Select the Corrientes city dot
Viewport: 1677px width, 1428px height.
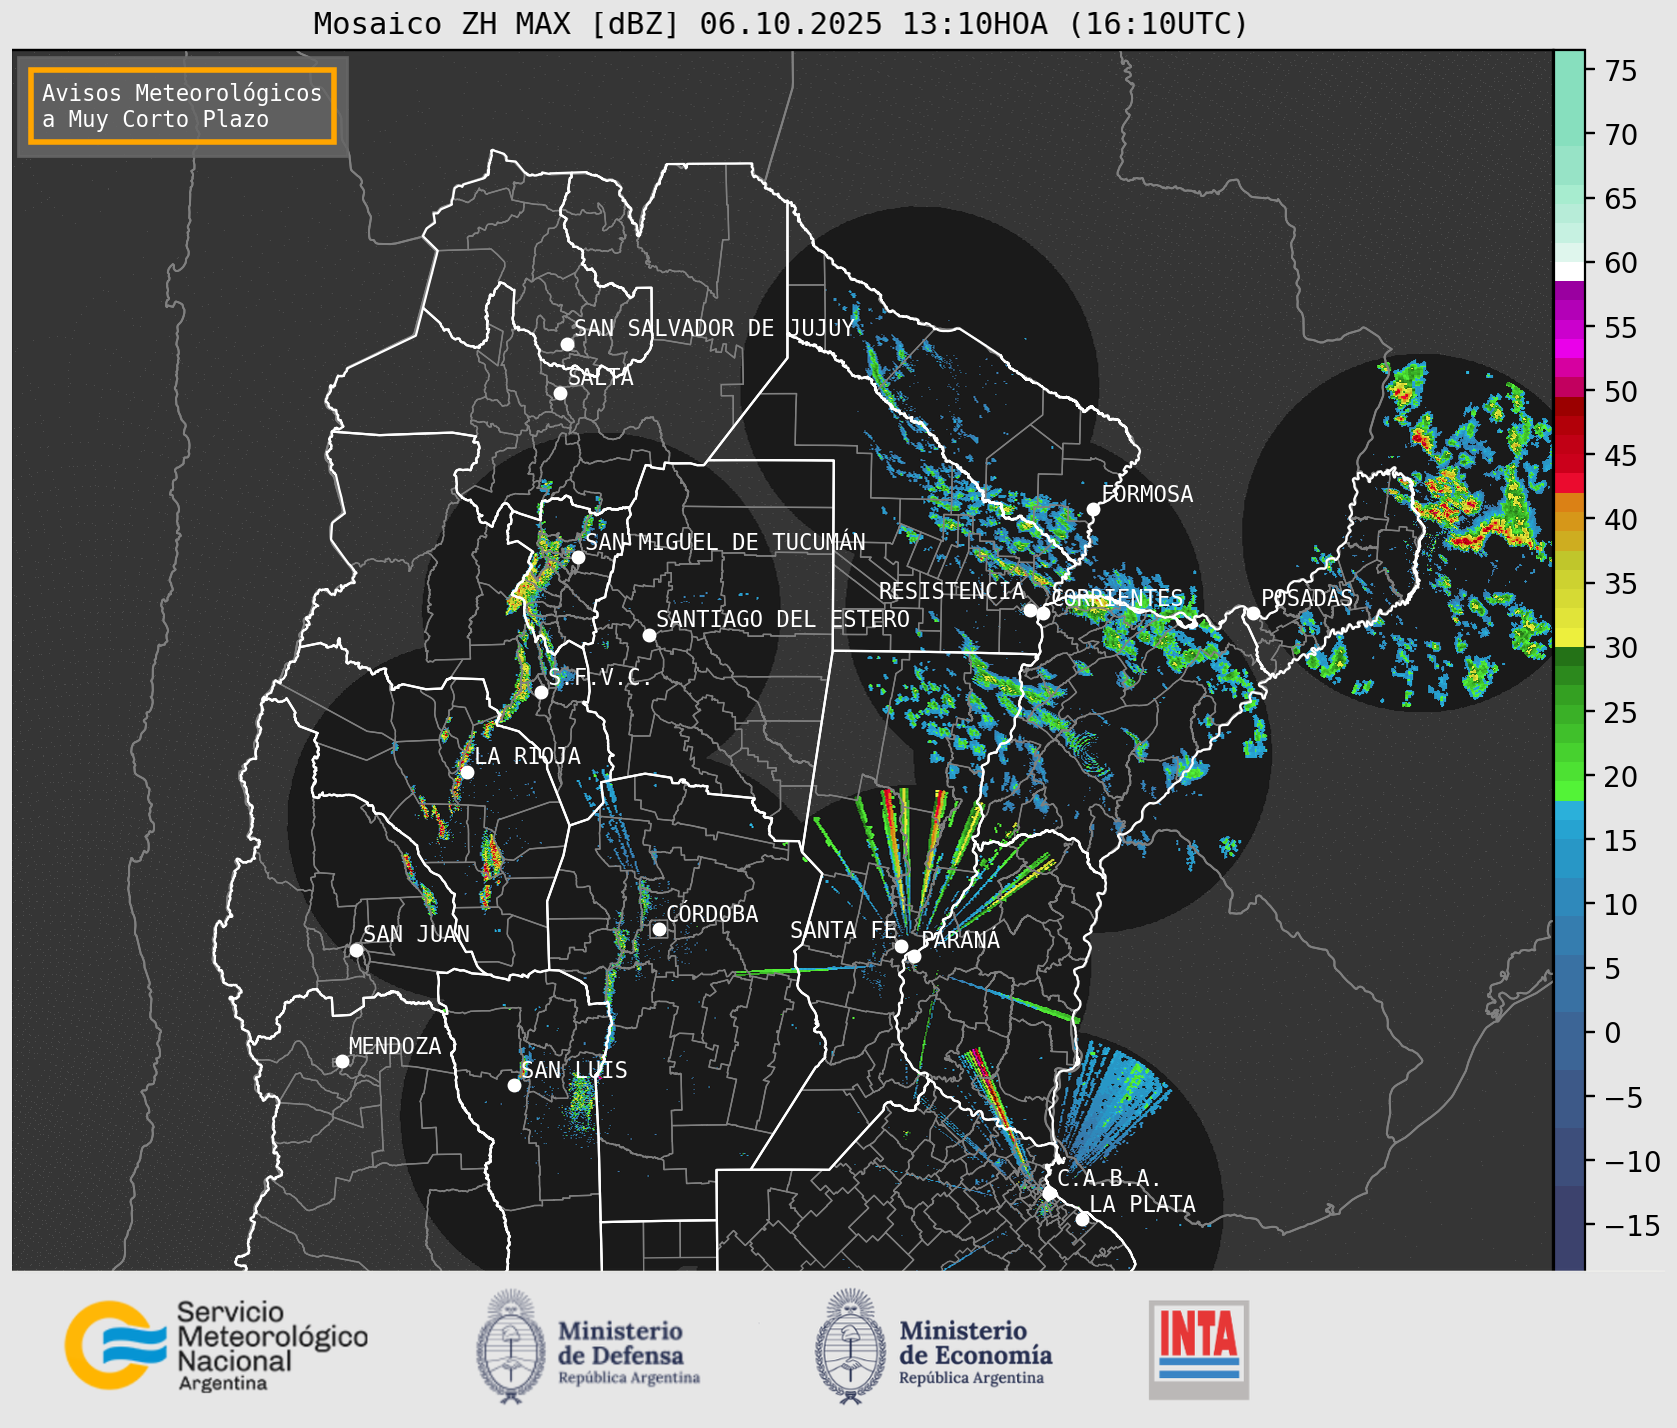[x=1043, y=613]
